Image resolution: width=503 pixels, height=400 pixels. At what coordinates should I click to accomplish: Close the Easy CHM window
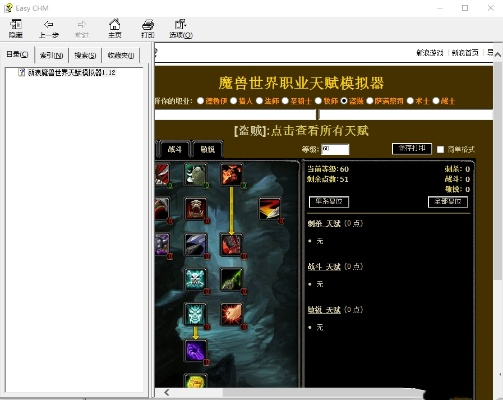[x=491, y=8]
